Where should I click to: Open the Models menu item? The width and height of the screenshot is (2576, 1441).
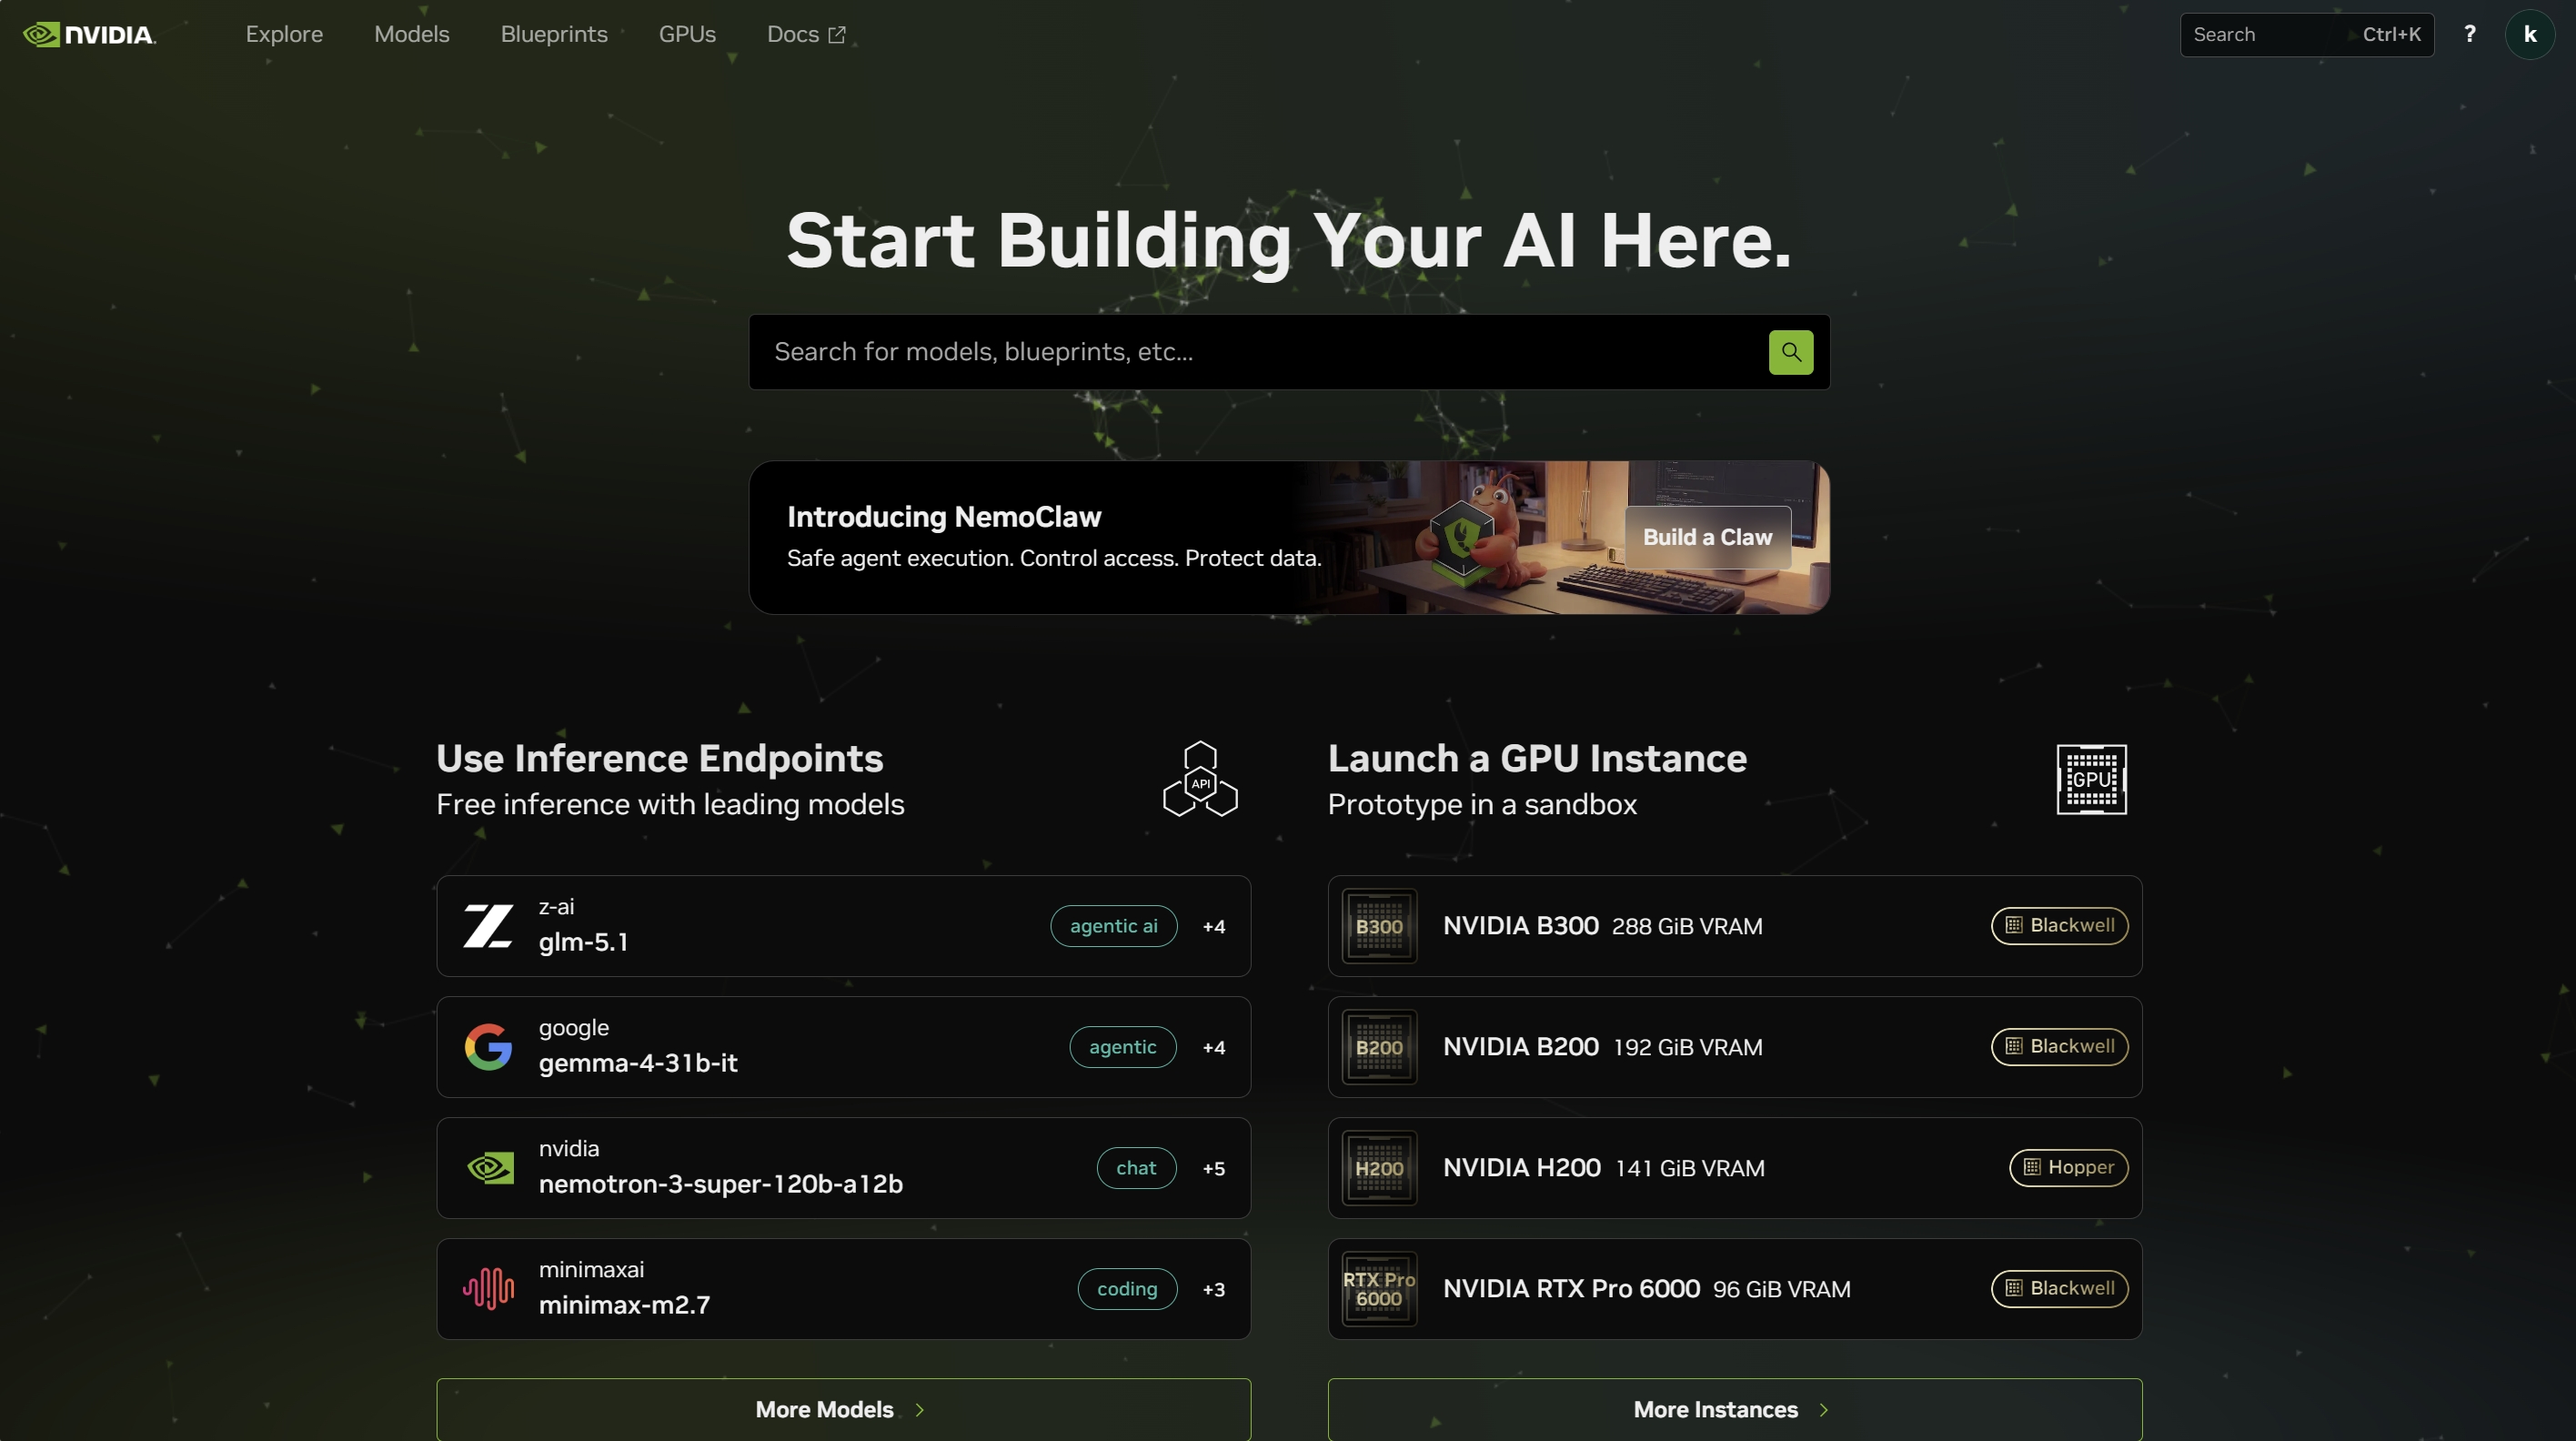(x=411, y=35)
